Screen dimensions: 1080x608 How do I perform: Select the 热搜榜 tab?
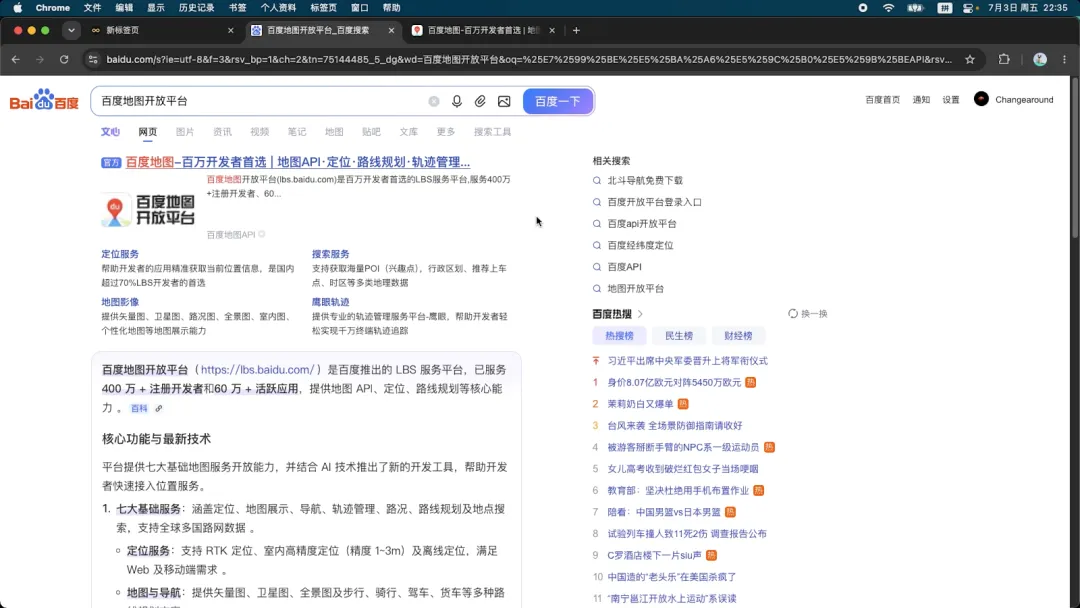click(x=619, y=336)
